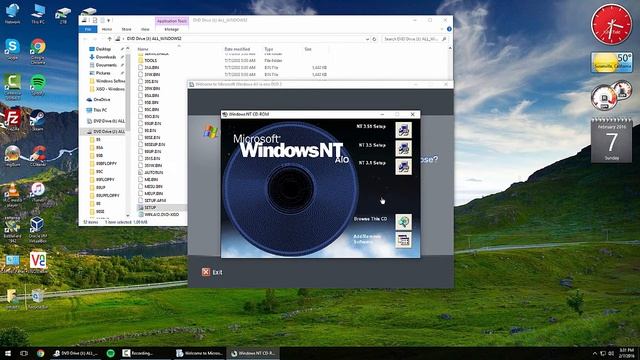Open the CCleaner desktop shortcut
The height and width of the screenshot is (360, 640).
[x=38, y=156]
